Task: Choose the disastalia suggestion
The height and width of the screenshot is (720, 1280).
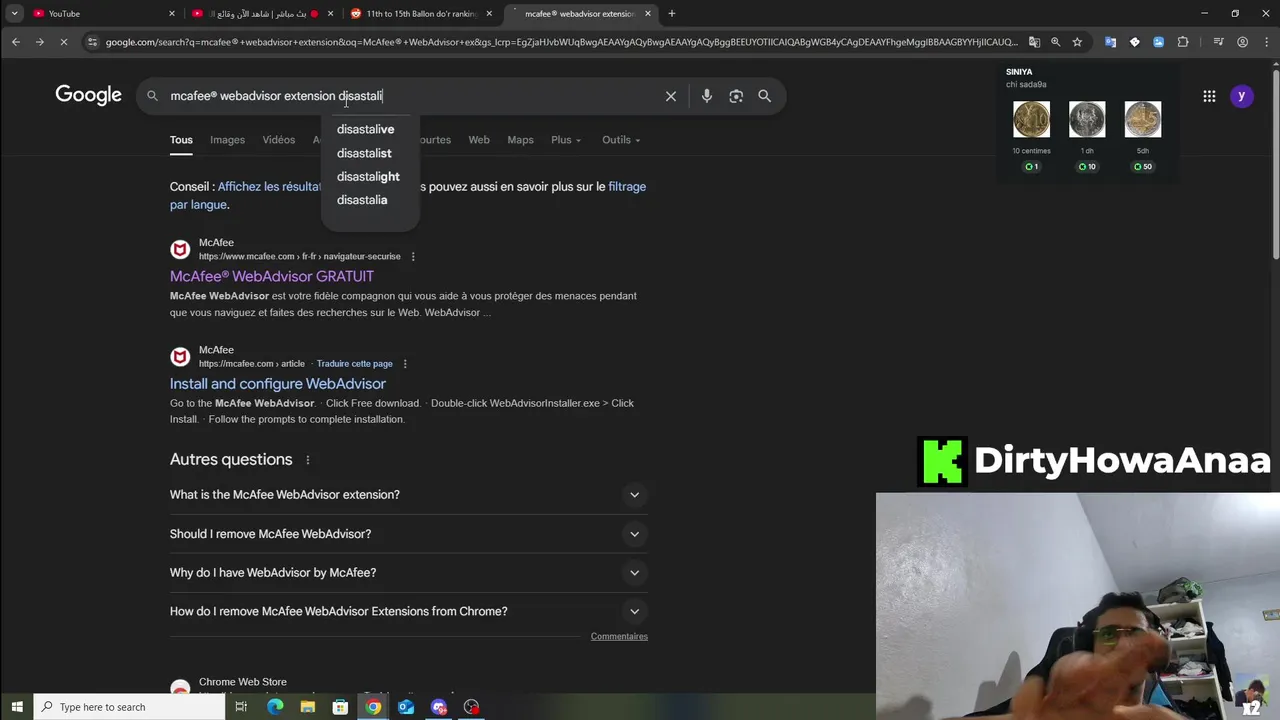Action: (x=362, y=200)
